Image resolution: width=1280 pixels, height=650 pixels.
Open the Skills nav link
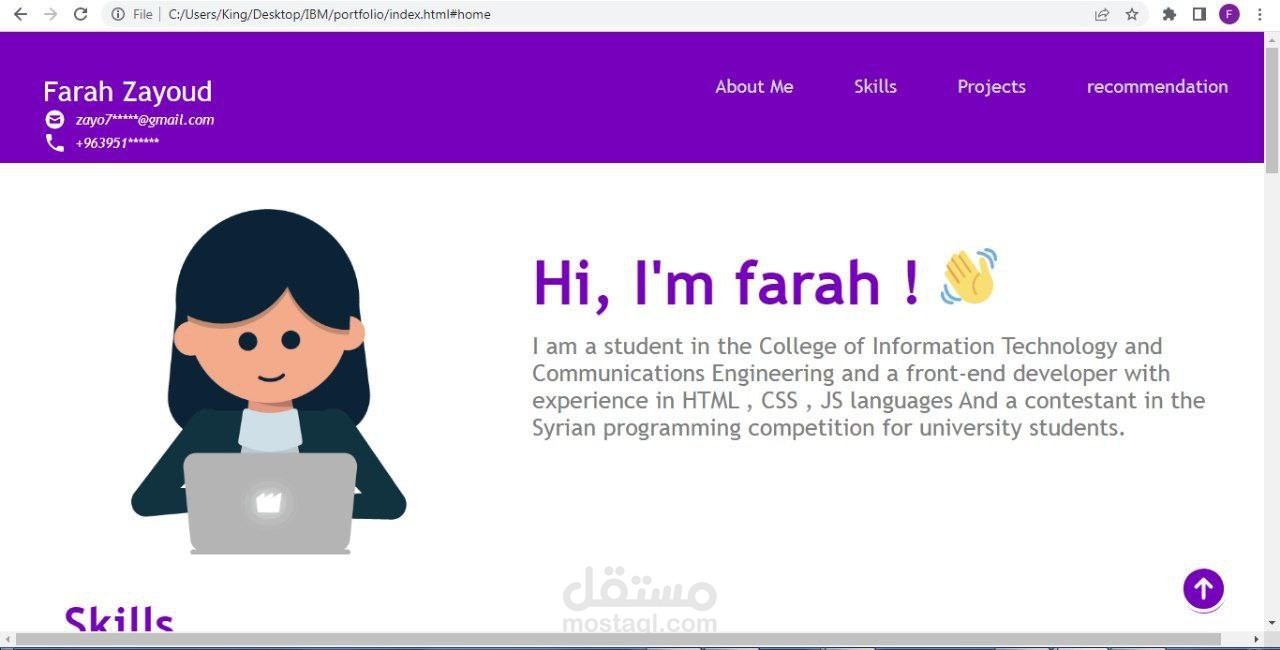pyautogui.click(x=875, y=87)
